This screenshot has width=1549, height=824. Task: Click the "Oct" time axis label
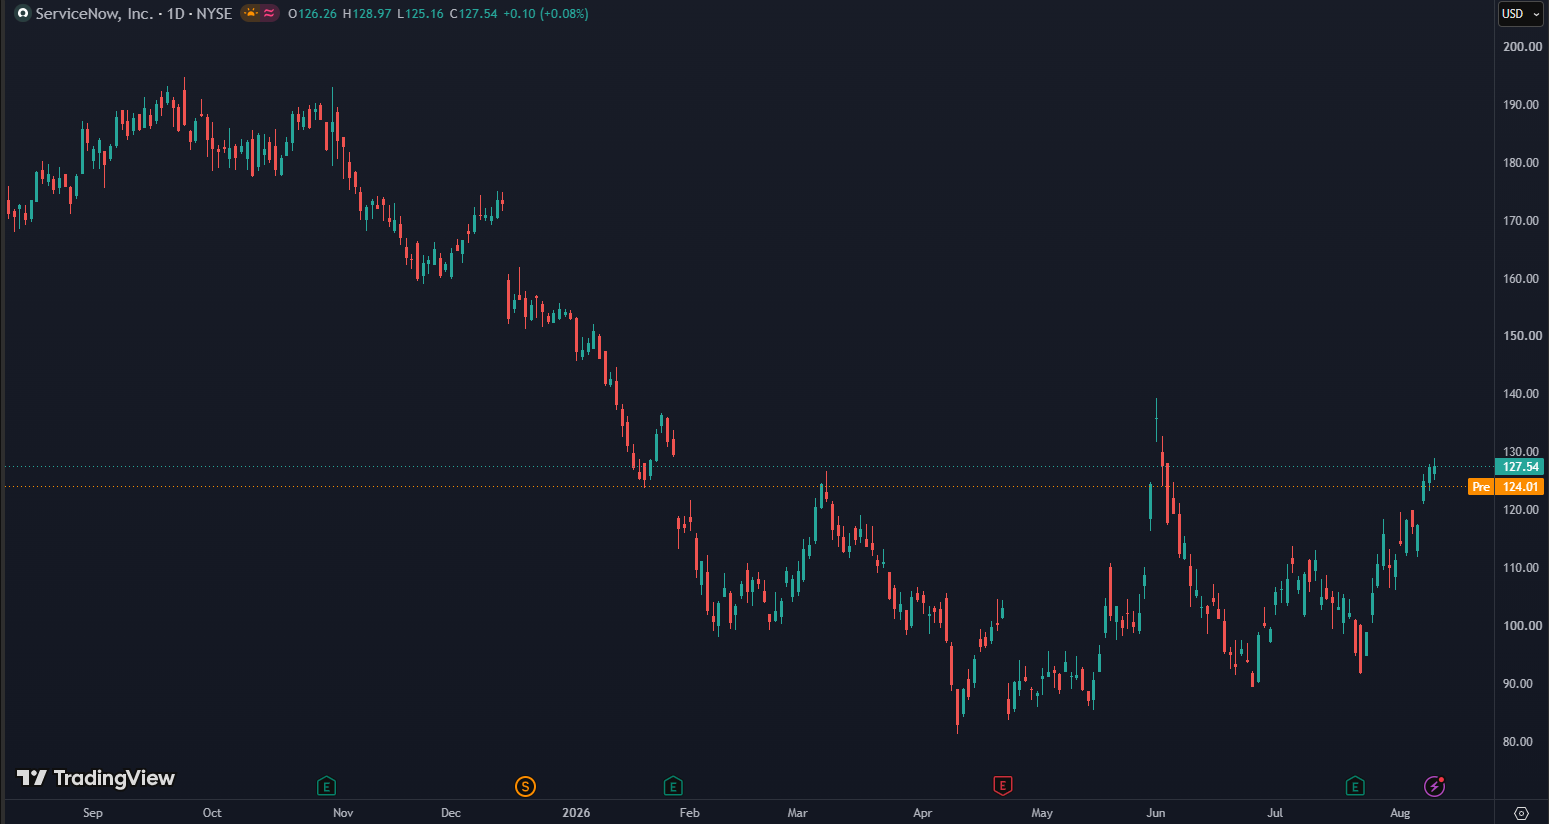212,813
